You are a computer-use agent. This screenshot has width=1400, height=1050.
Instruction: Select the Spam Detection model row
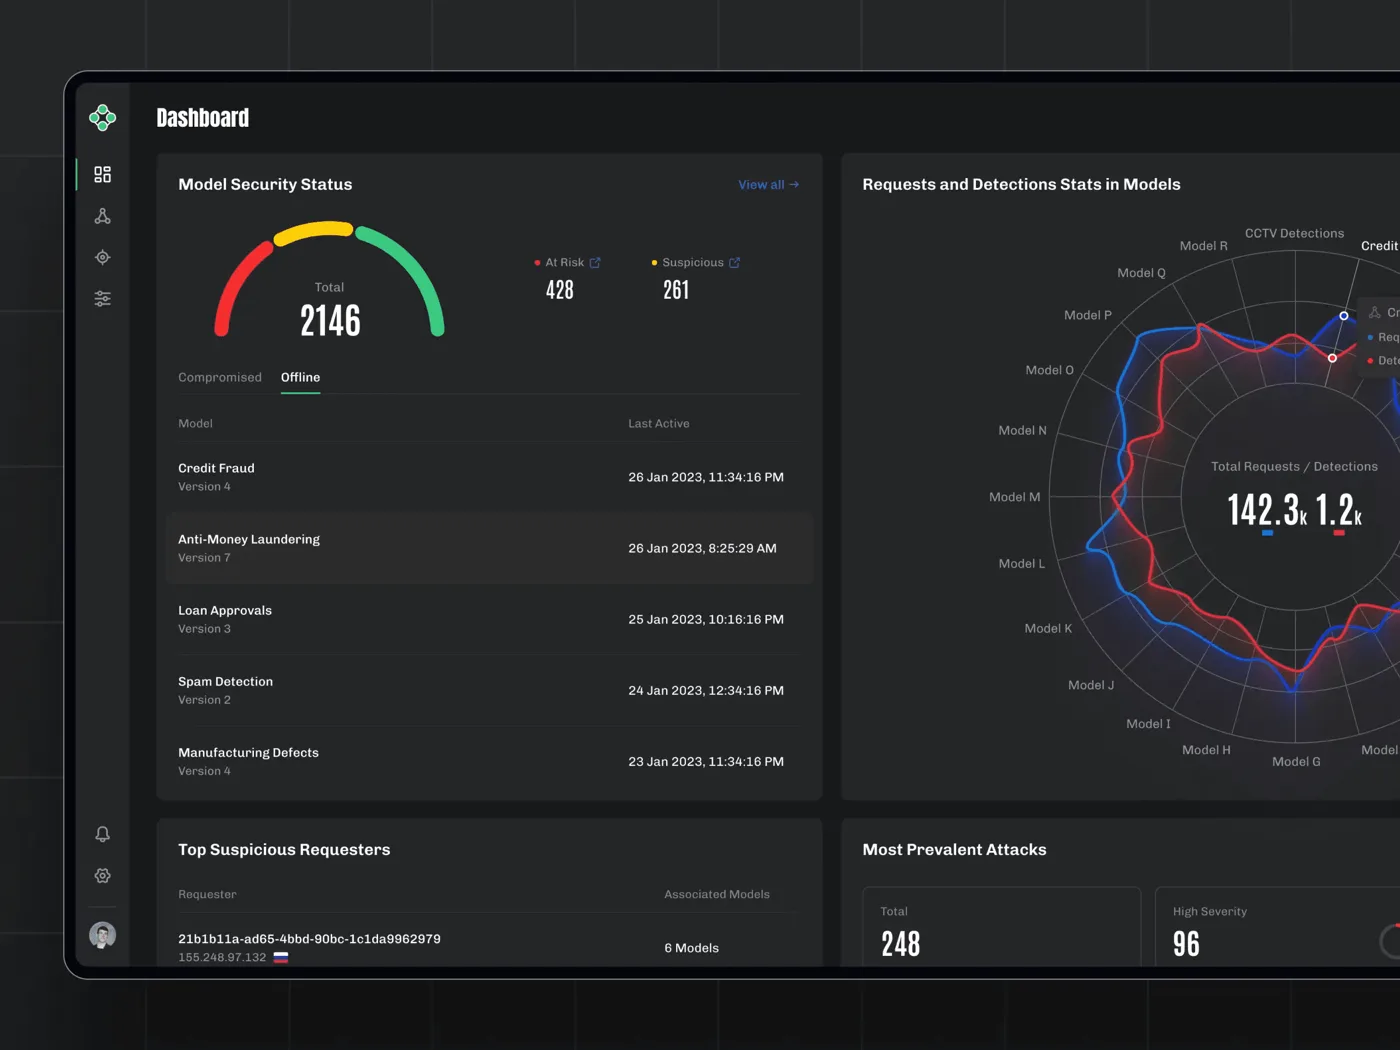pos(489,690)
